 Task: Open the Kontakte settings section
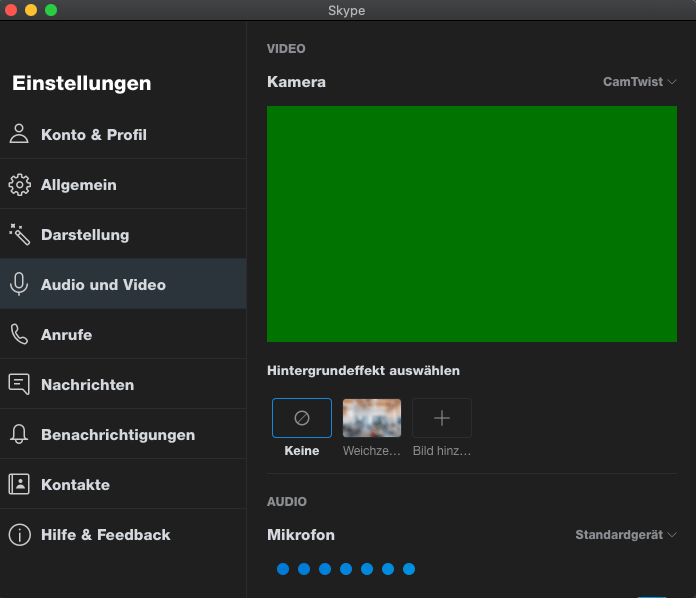click(75, 484)
